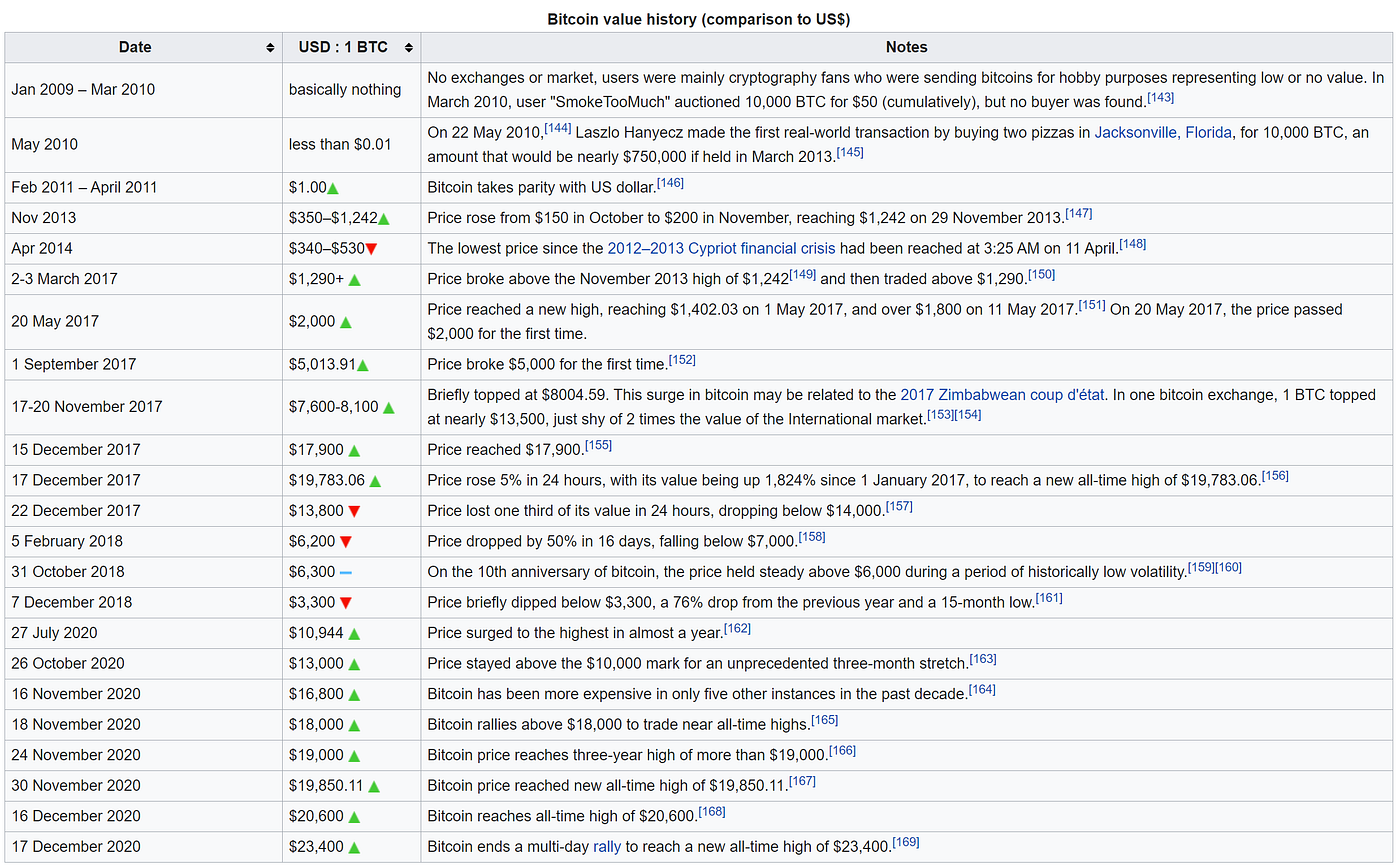Screen dimensions: 1400x868
Task: View citation [147] in the Nov 2013 row
Action: pyautogui.click(x=1079, y=213)
